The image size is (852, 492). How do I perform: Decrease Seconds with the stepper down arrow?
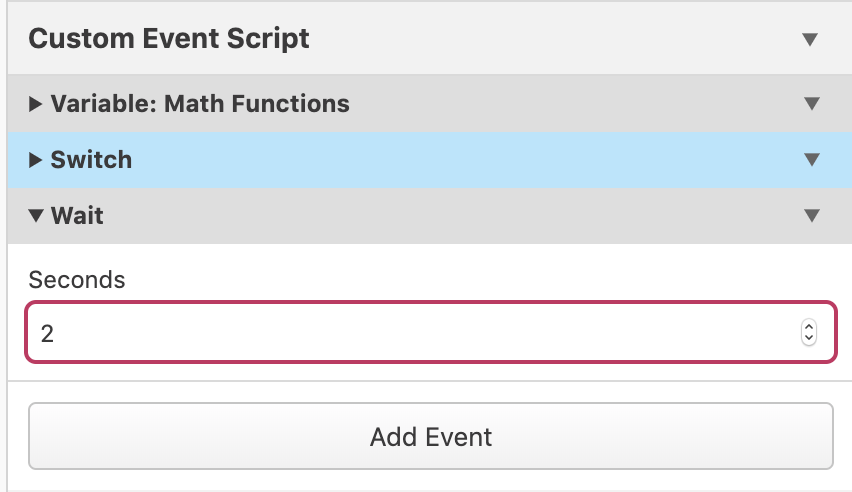[x=809, y=338]
